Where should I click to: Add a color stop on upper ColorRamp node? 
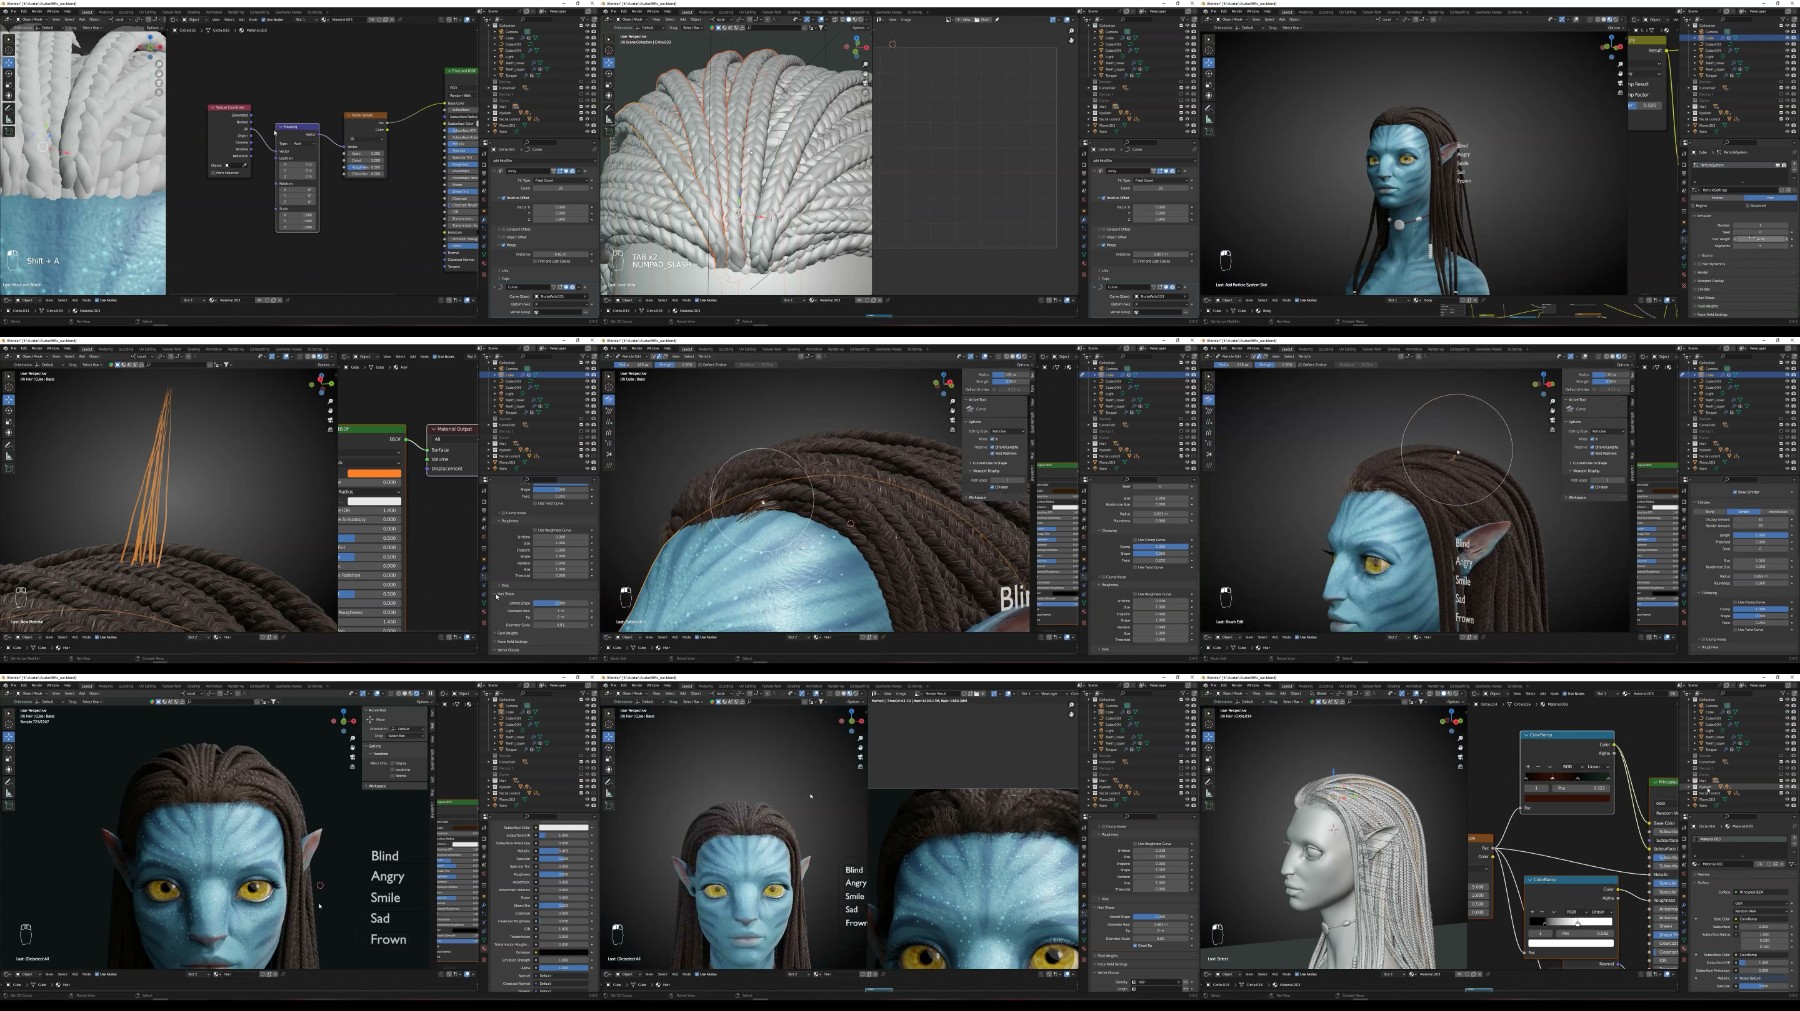[x=1528, y=767]
